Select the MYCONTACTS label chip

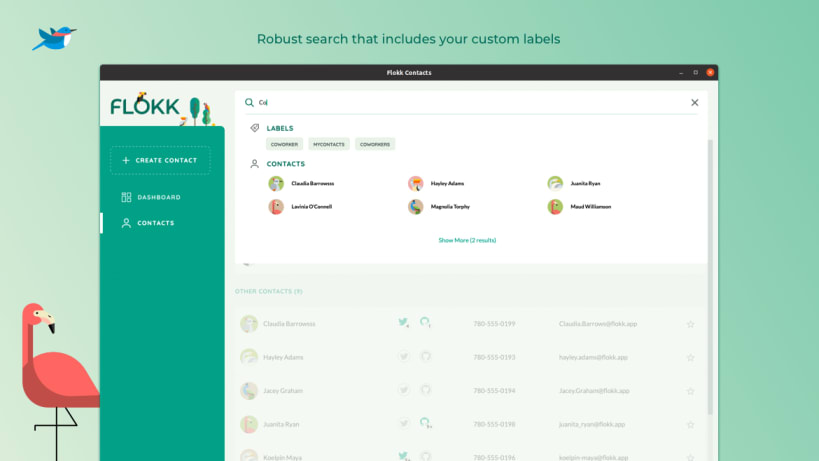click(x=329, y=144)
